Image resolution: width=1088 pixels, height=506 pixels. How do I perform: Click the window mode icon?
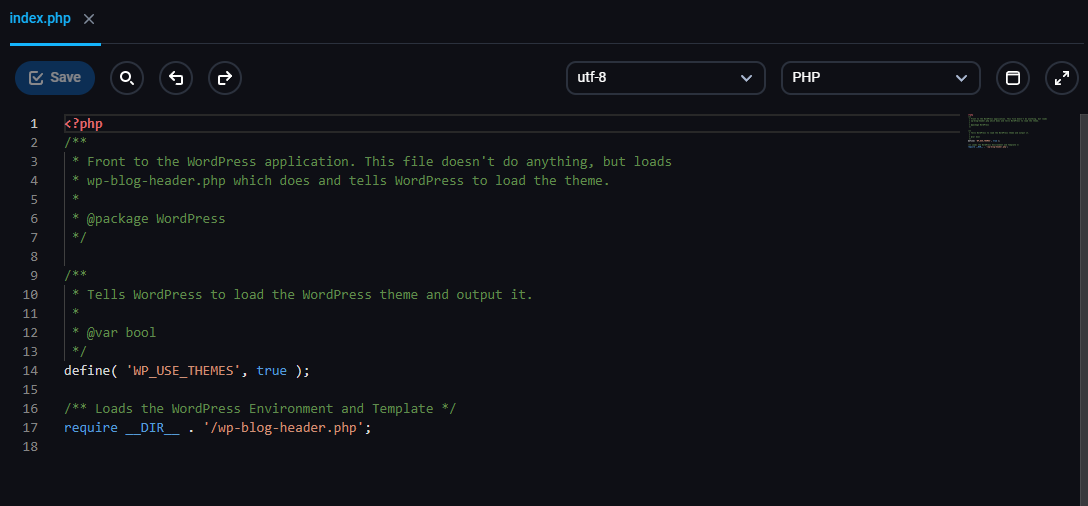1013,78
